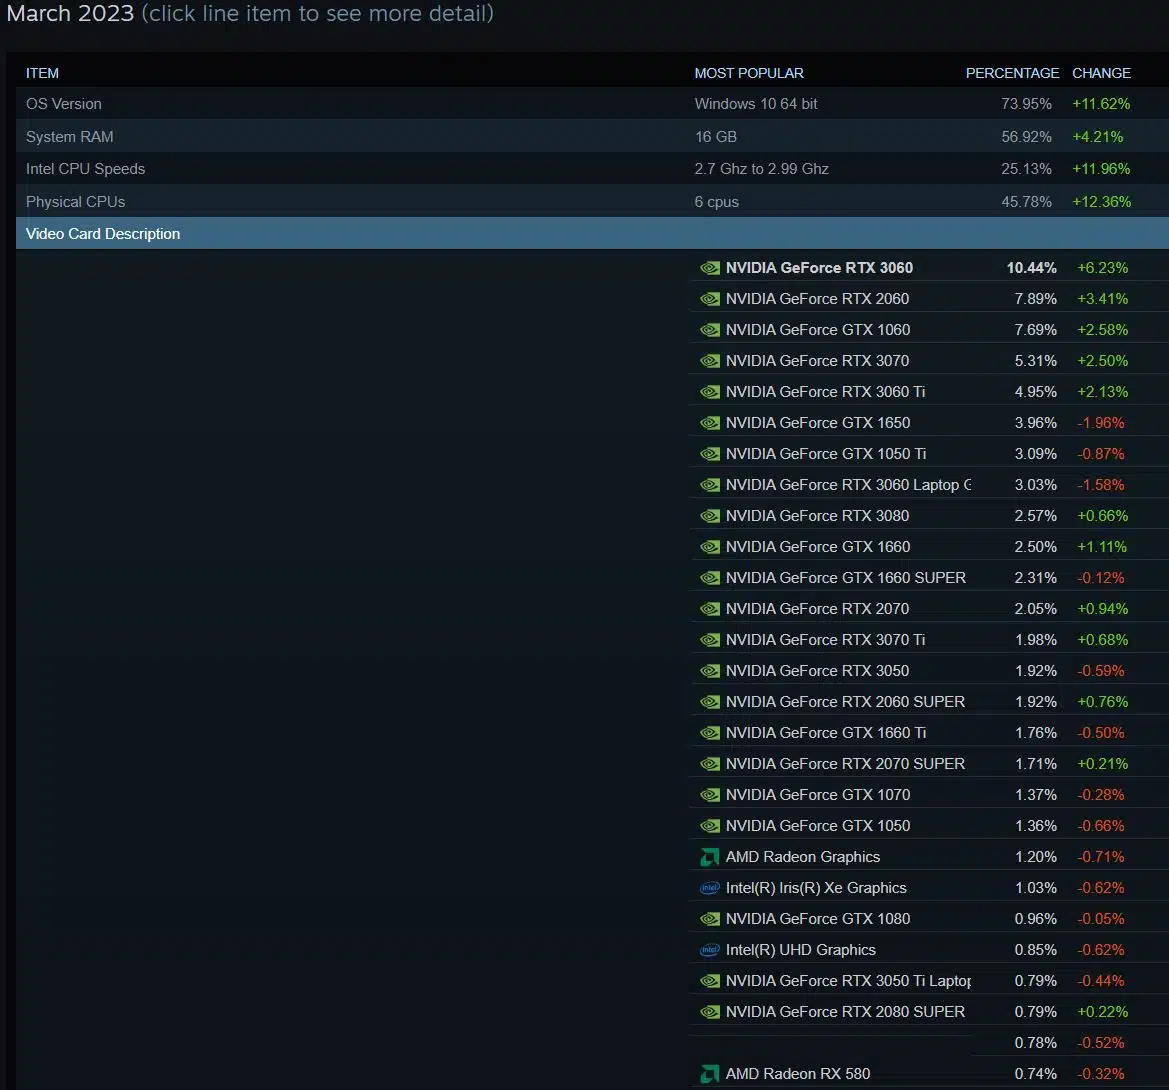Click the 0.78% unlabeled row percentage
The height and width of the screenshot is (1090, 1169).
pos(1036,1043)
